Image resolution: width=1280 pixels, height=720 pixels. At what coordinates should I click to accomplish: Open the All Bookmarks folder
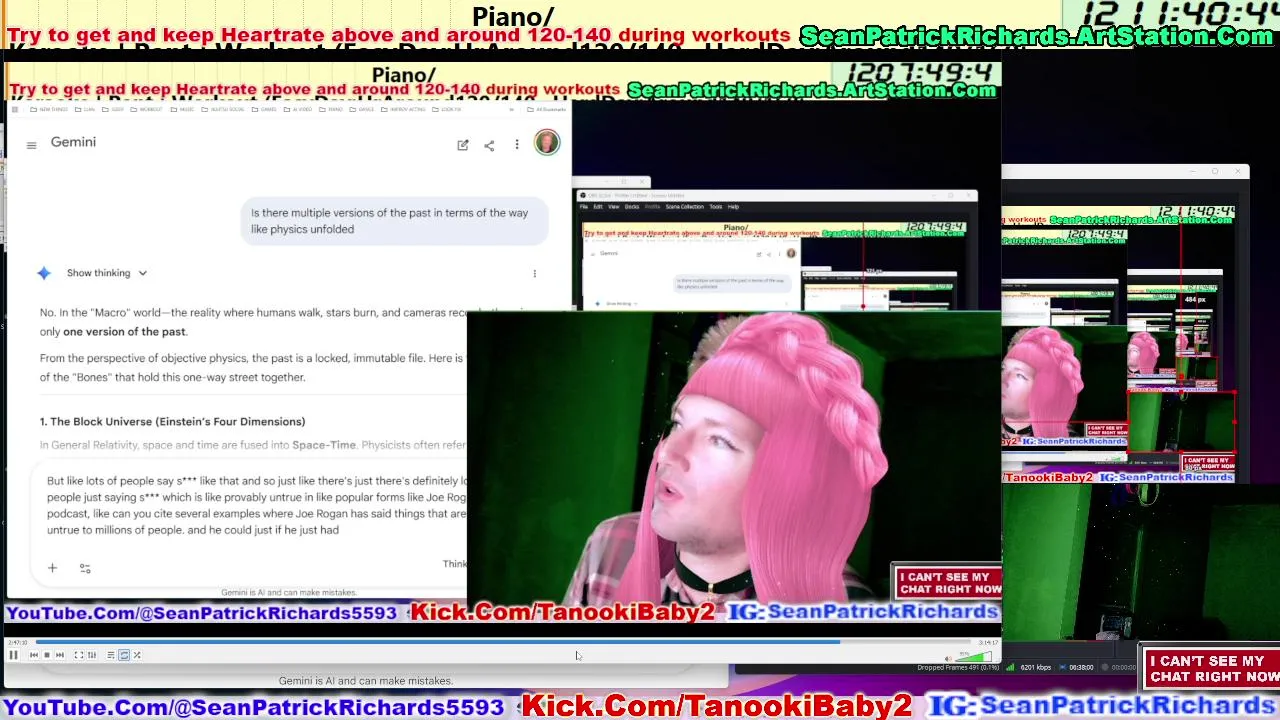(x=546, y=109)
